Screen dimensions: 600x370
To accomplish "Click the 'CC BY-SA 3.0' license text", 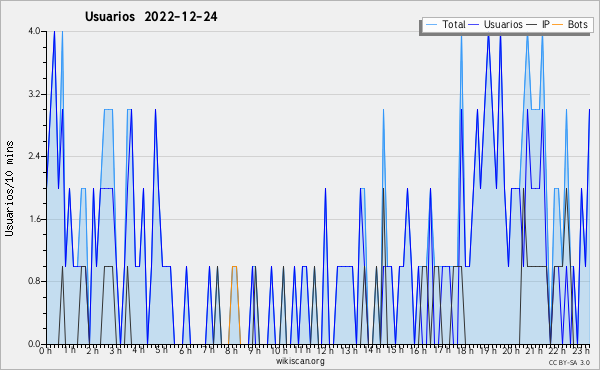I will coord(569,363).
